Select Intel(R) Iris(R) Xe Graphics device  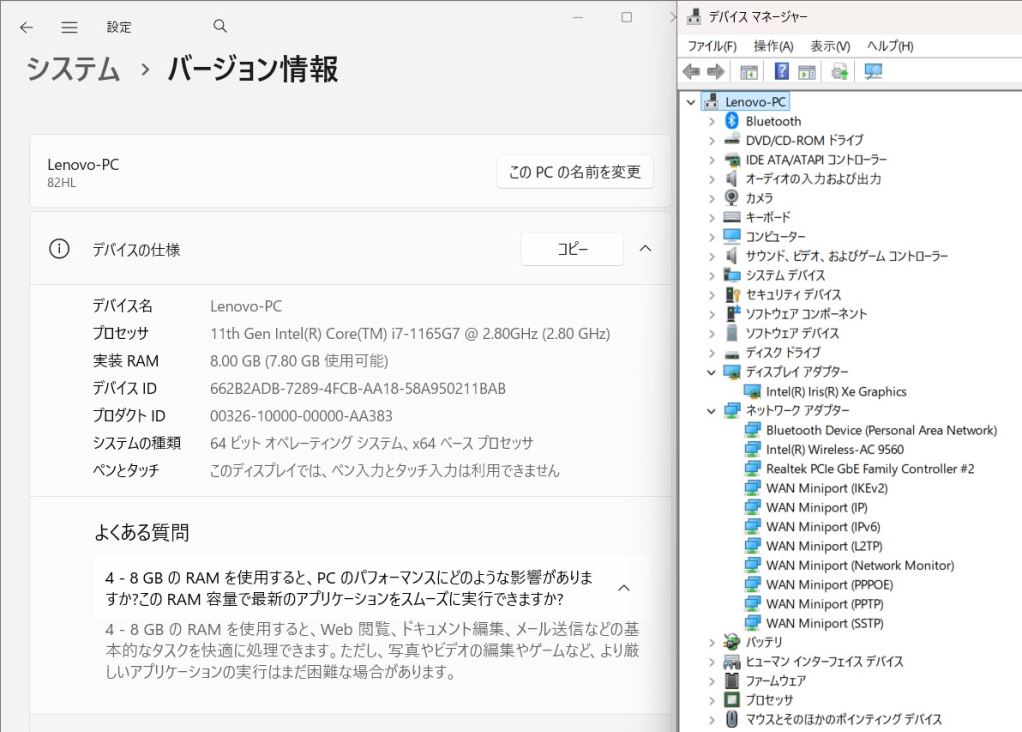coord(836,392)
